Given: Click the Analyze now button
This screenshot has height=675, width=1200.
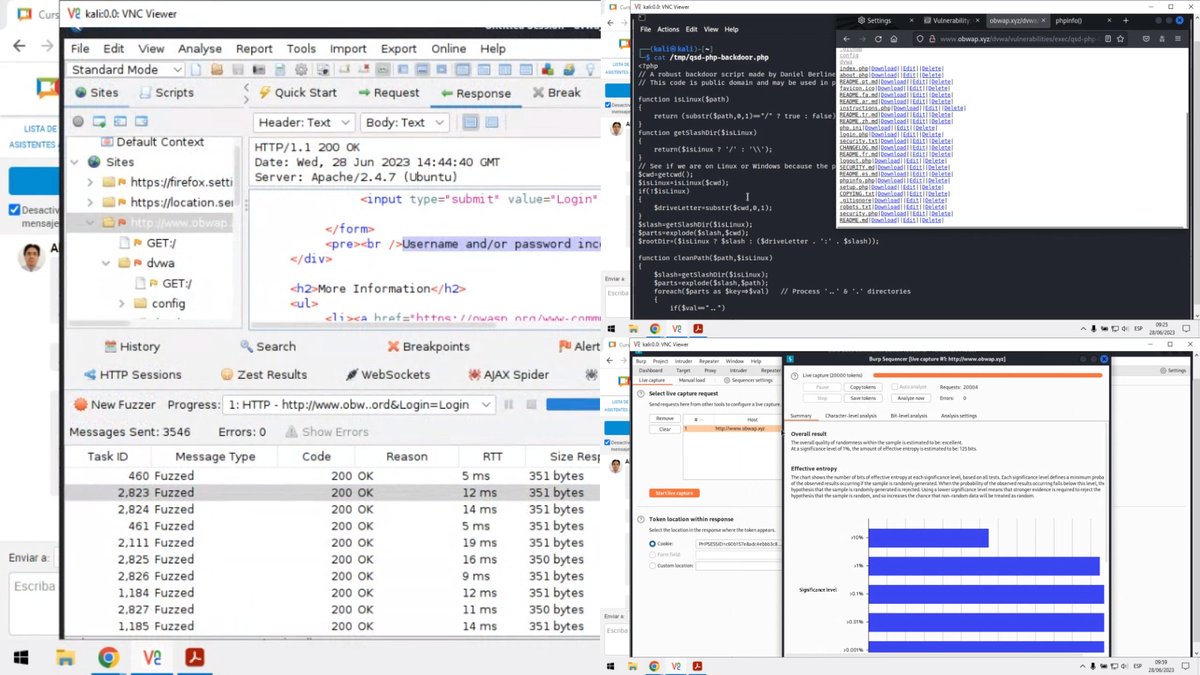Looking at the screenshot, I should [x=911, y=398].
